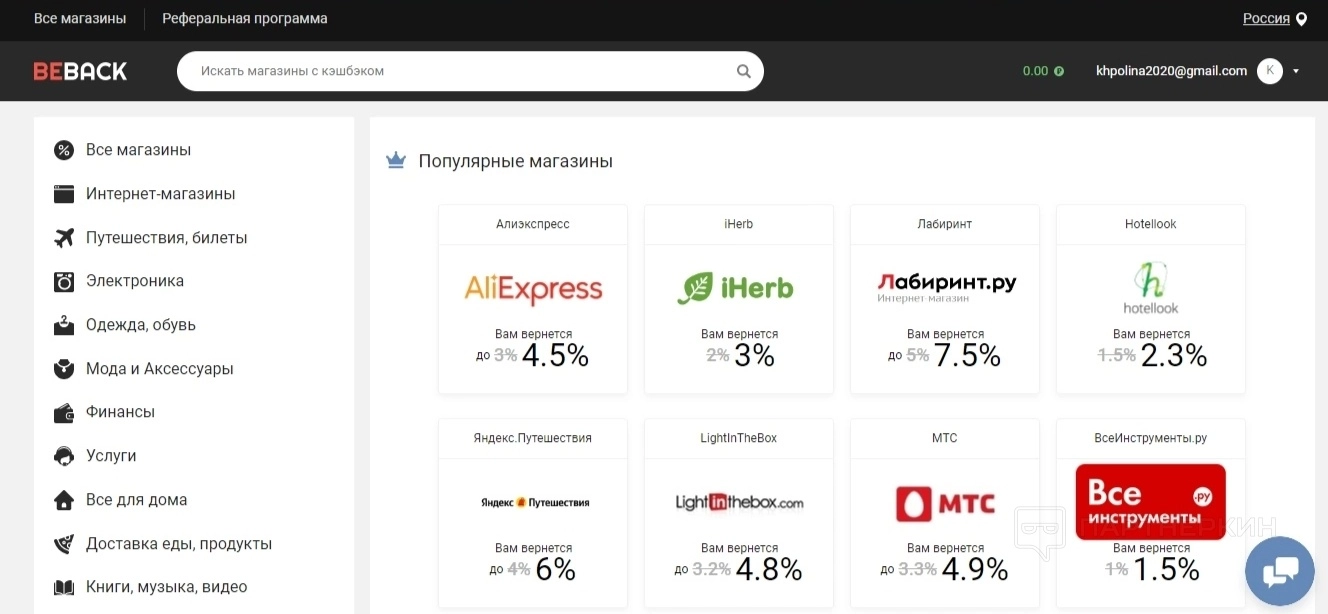Click the Алиэкспресс card title
The width and height of the screenshot is (1328, 614).
[x=533, y=224]
